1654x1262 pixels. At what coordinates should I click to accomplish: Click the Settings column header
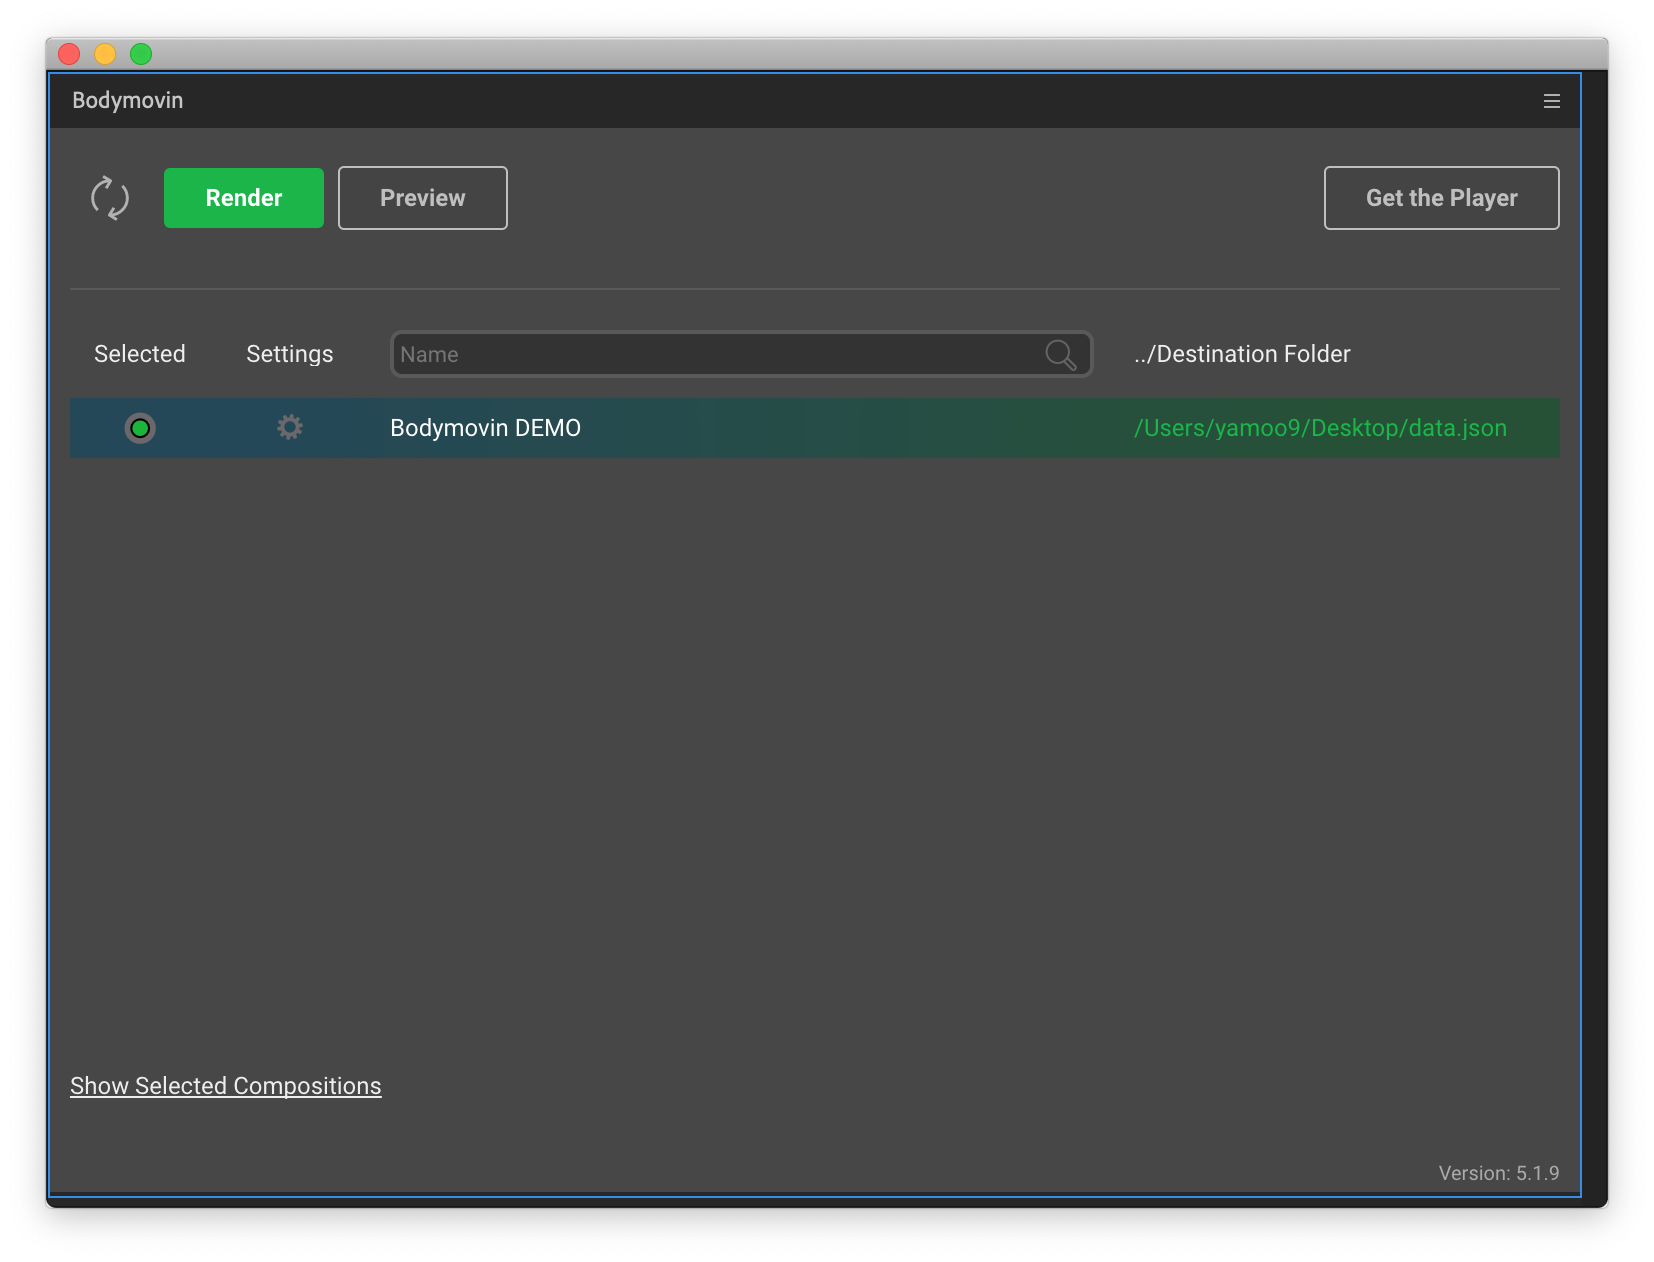290,354
